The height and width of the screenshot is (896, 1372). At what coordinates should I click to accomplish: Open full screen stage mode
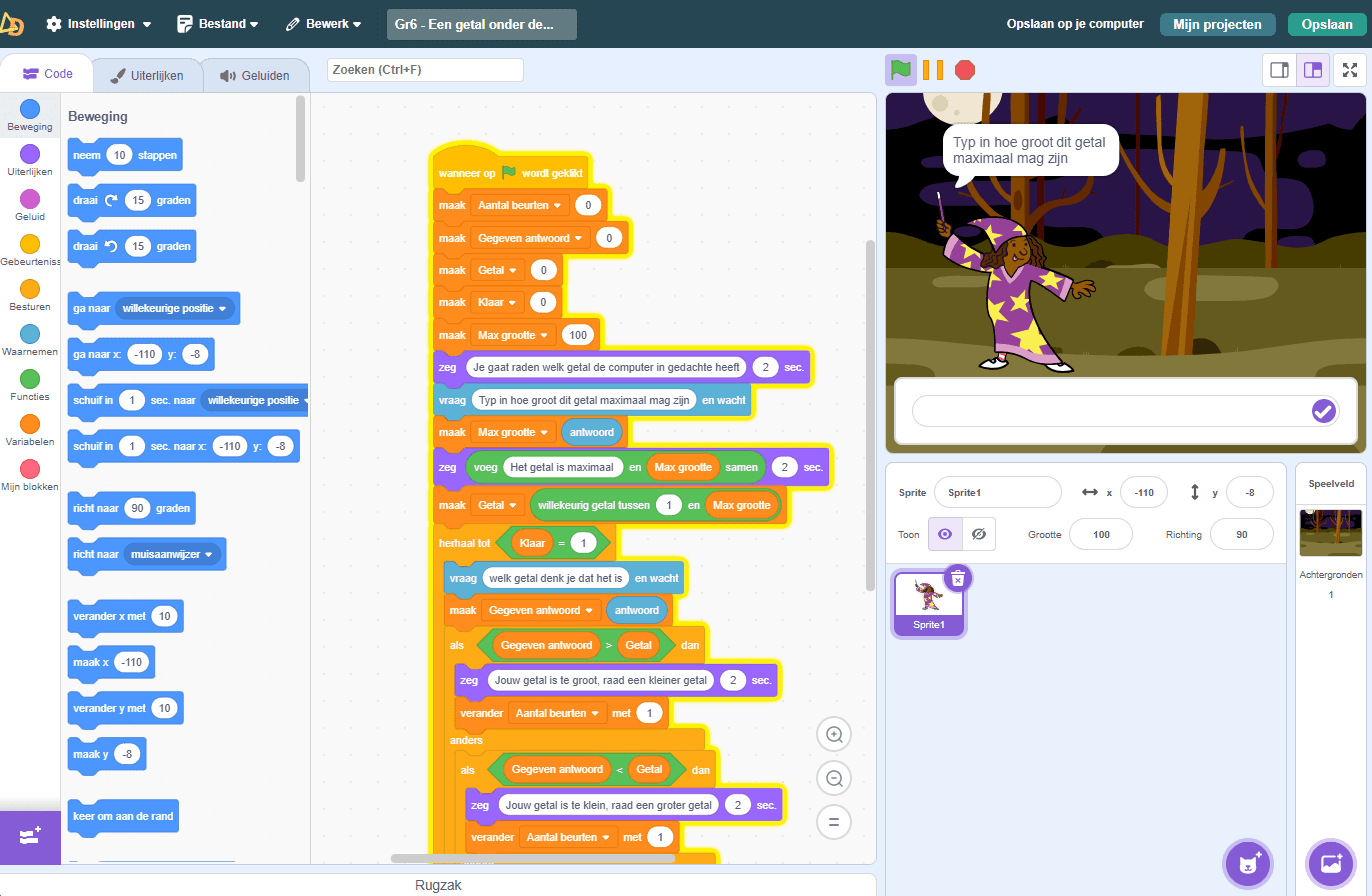click(1350, 70)
